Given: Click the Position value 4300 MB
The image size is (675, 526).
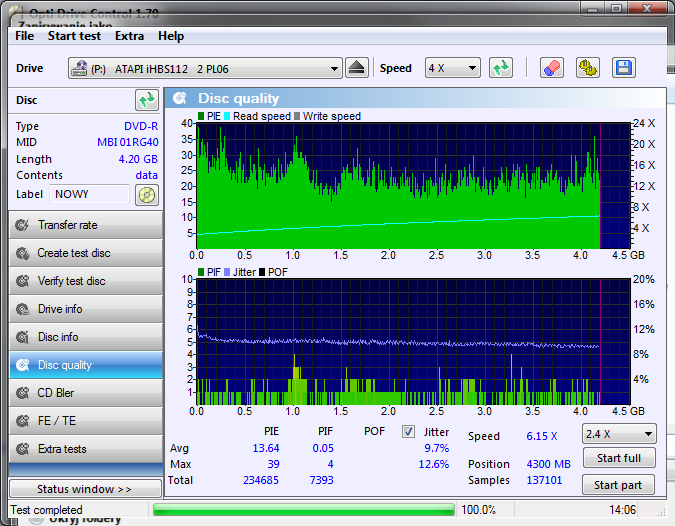Looking at the screenshot, I should (x=548, y=464).
